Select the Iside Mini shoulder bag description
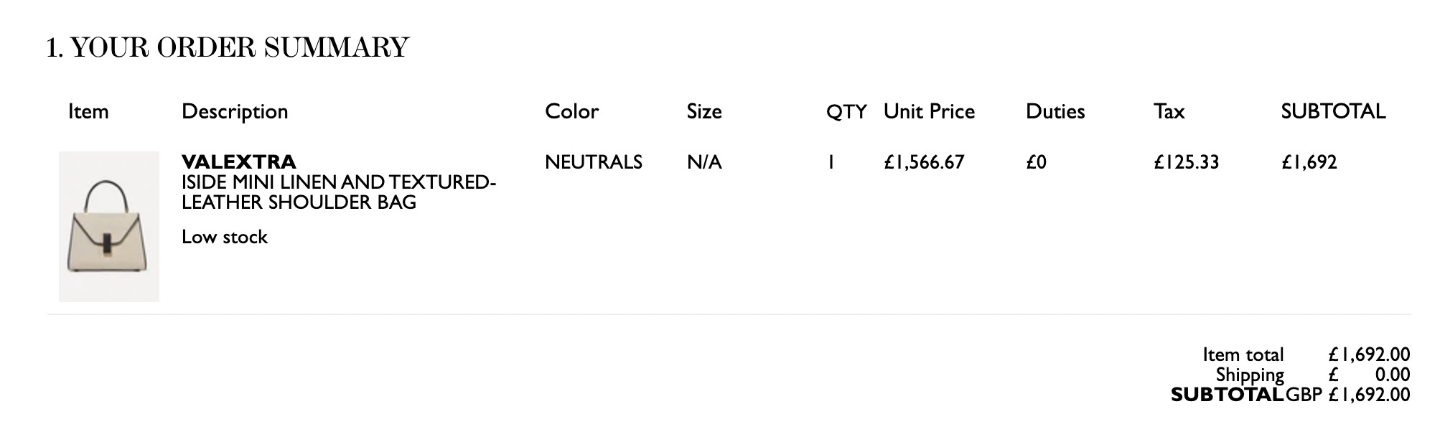Viewport: 1440px width, 432px height. pos(339,192)
